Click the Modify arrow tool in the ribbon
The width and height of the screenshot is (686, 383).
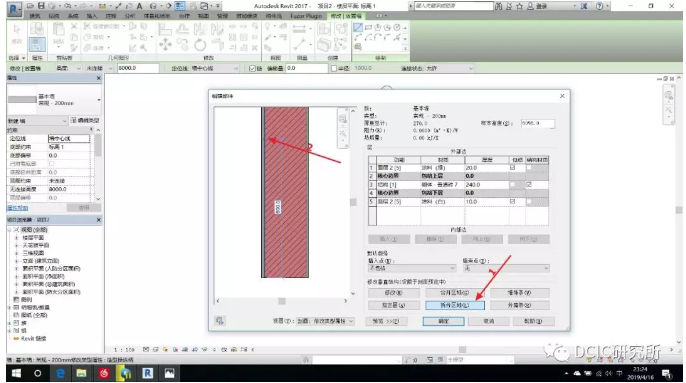(17, 30)
